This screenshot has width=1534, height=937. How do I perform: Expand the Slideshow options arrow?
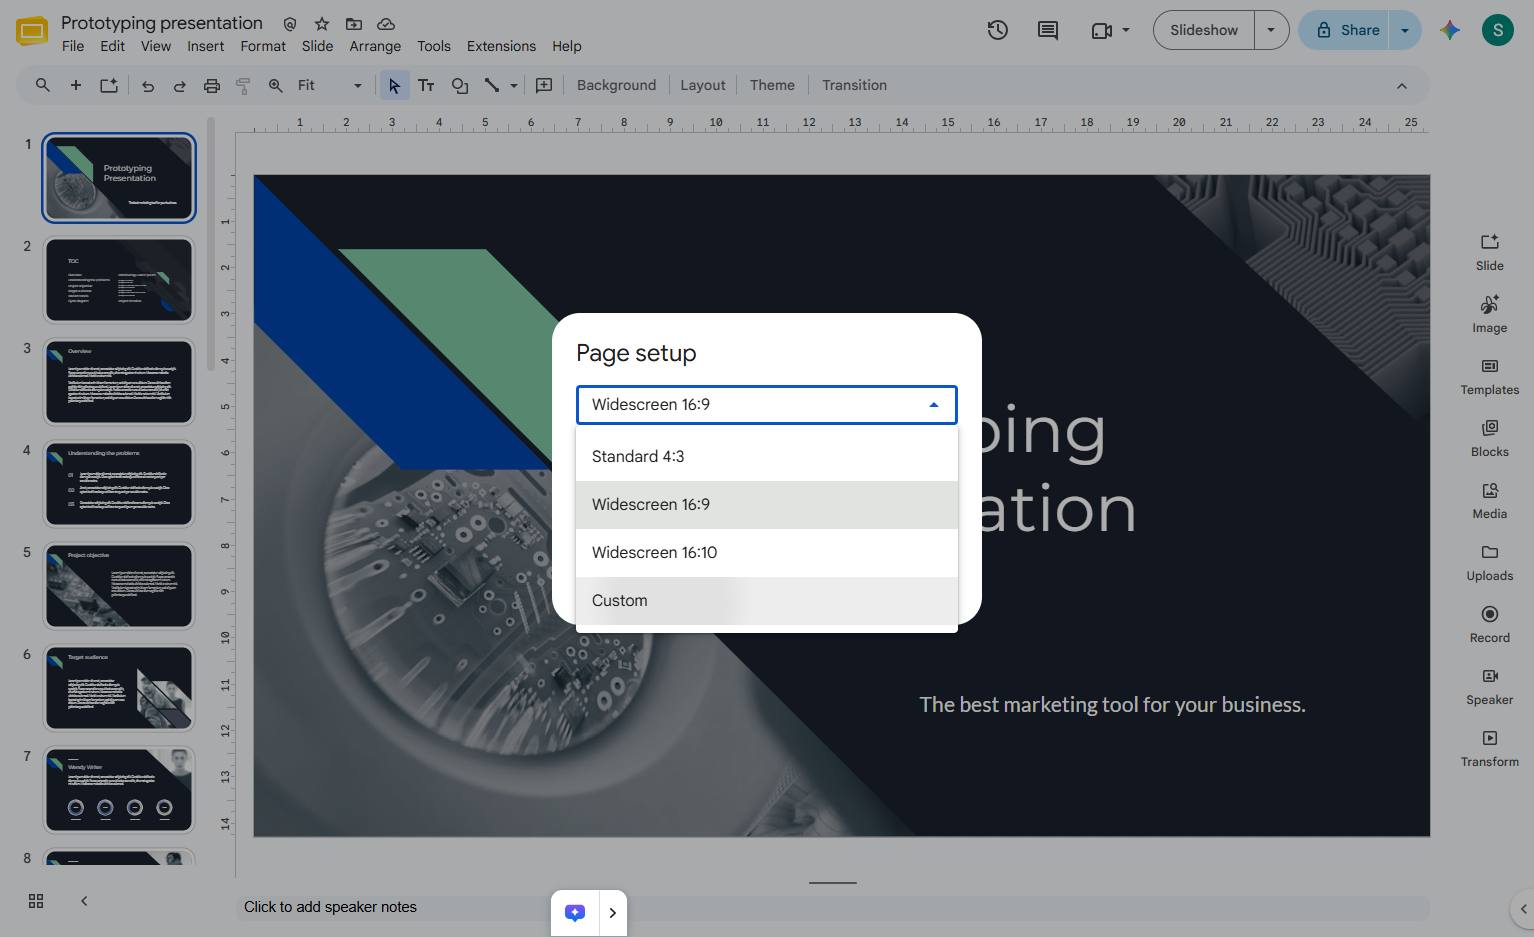1271,30
